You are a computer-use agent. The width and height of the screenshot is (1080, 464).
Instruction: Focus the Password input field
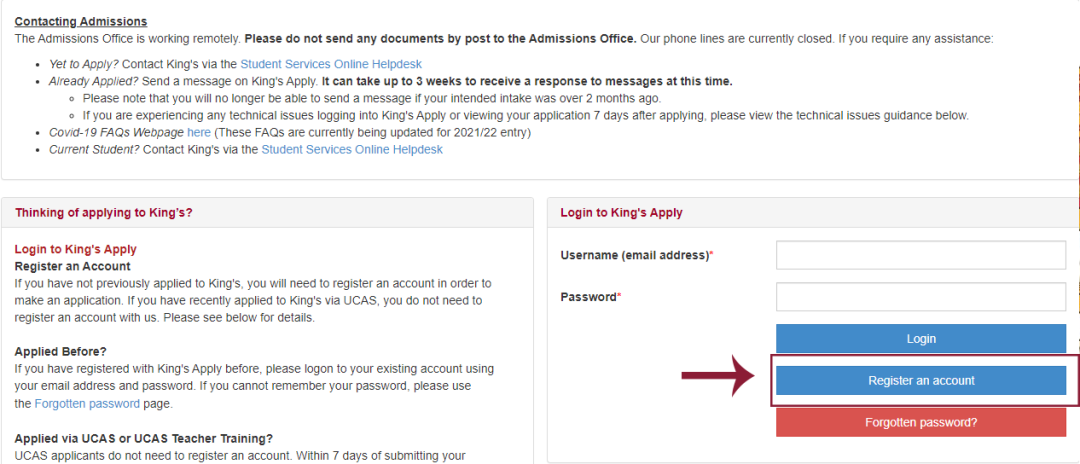click(920, 297)
